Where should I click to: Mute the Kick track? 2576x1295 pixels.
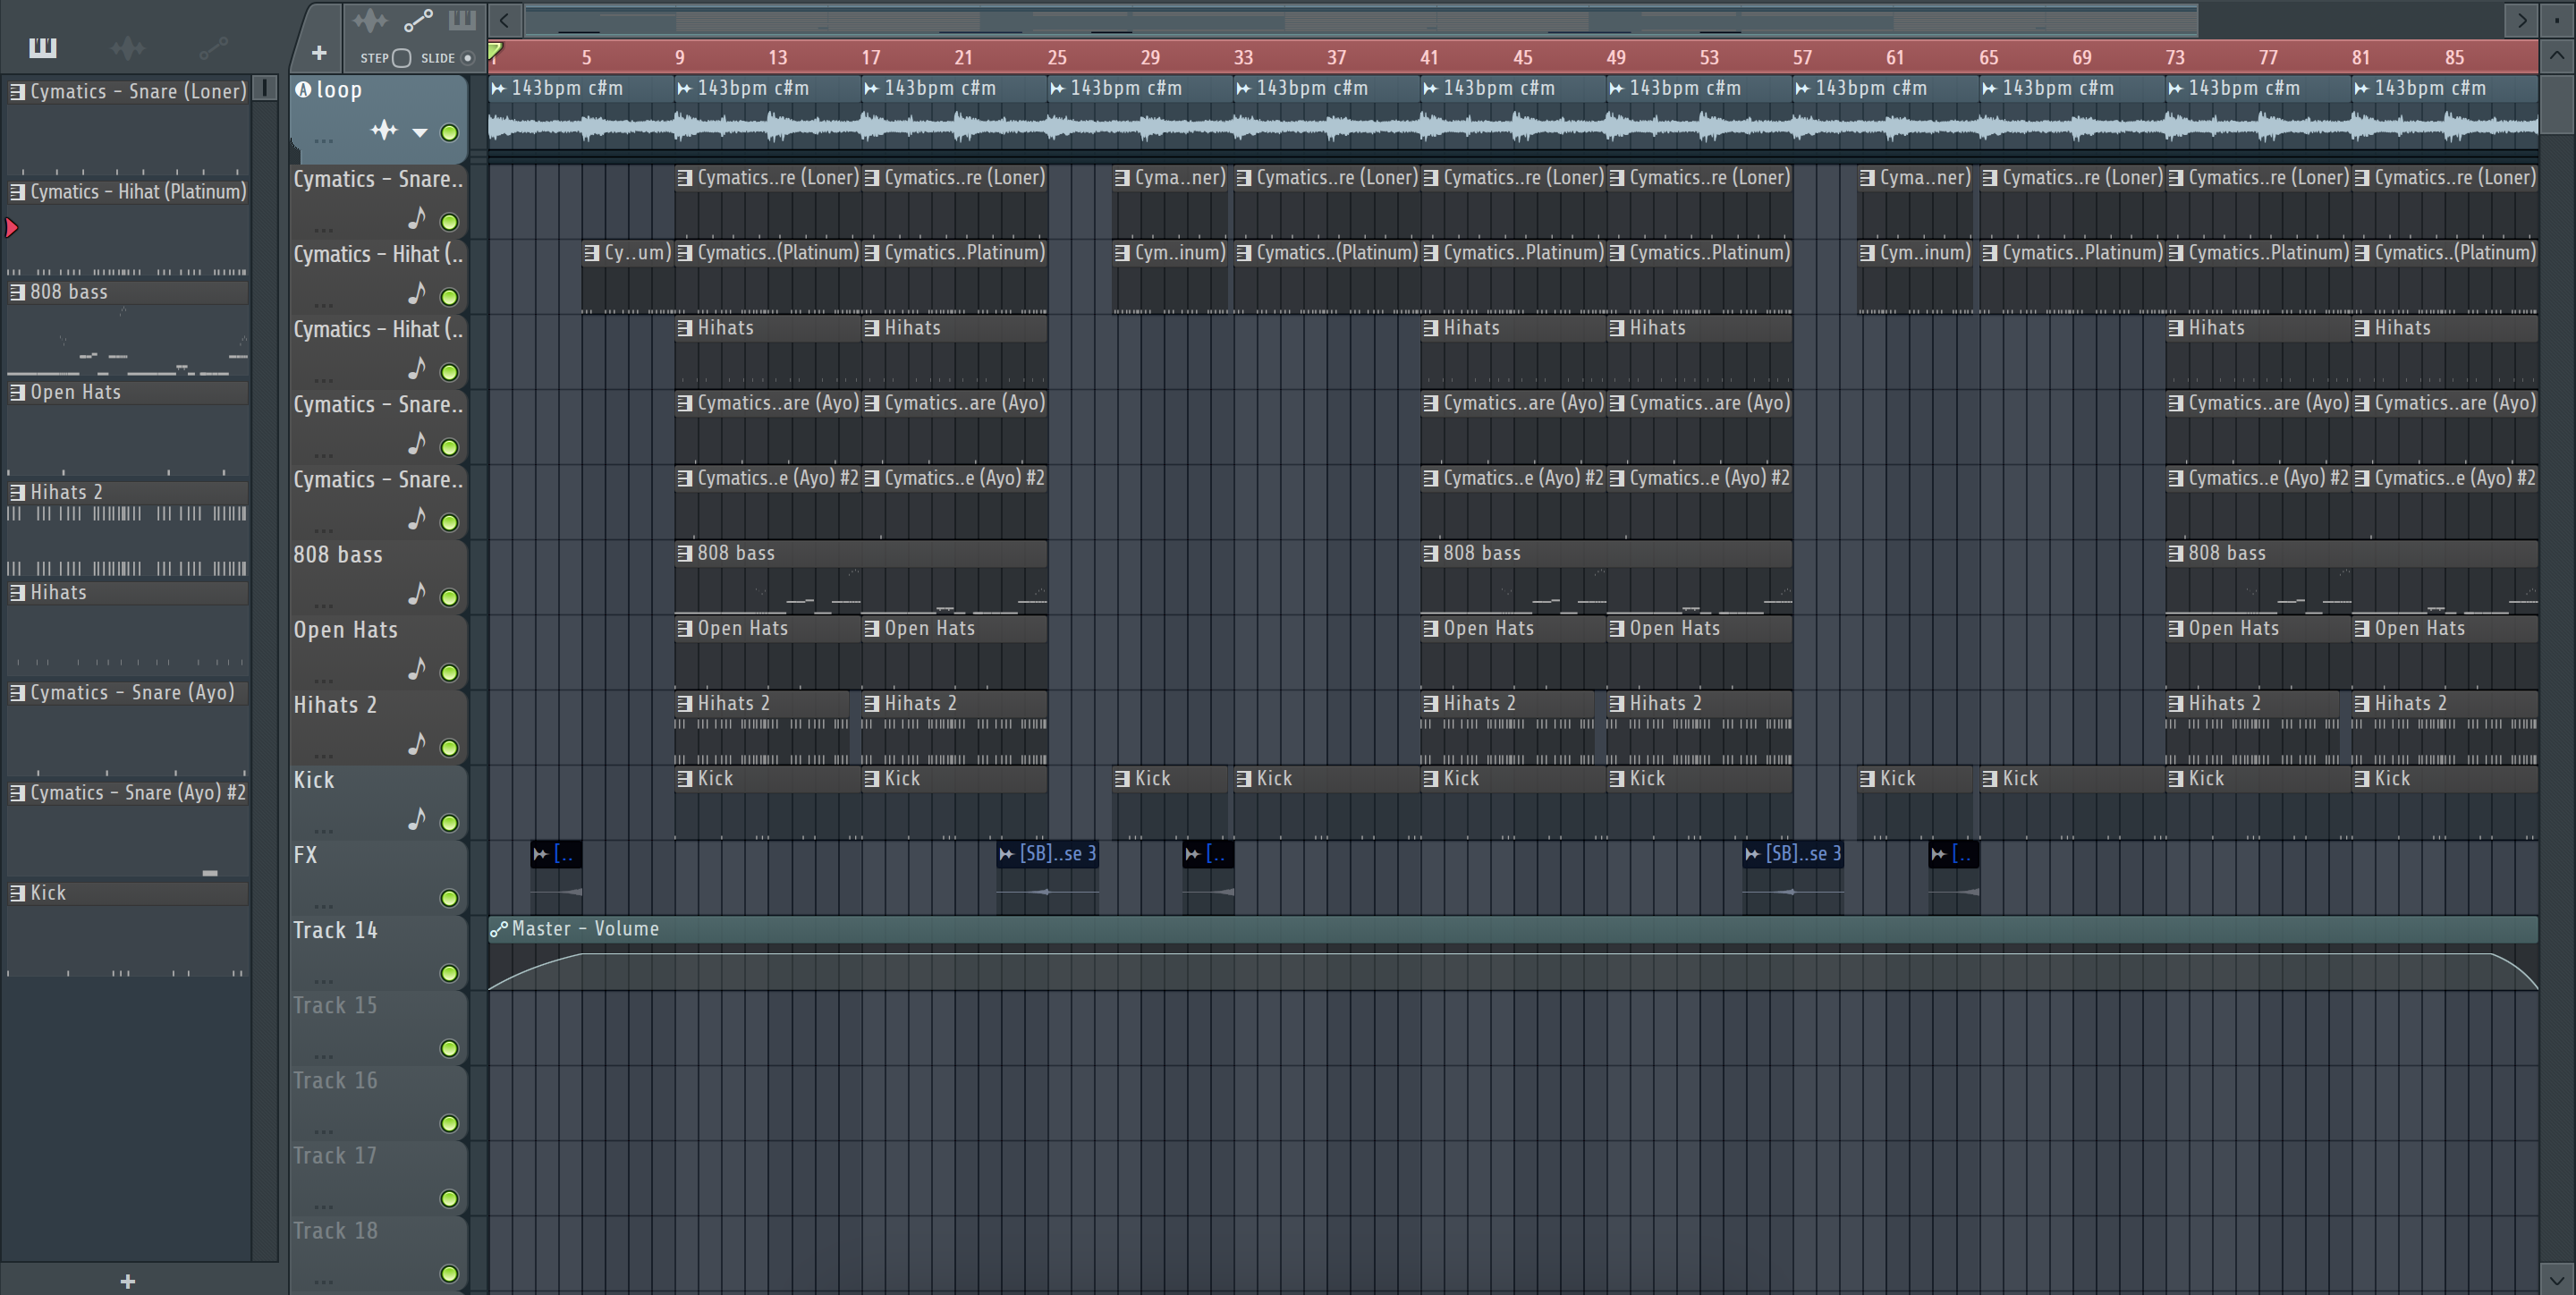pos(450,823)
